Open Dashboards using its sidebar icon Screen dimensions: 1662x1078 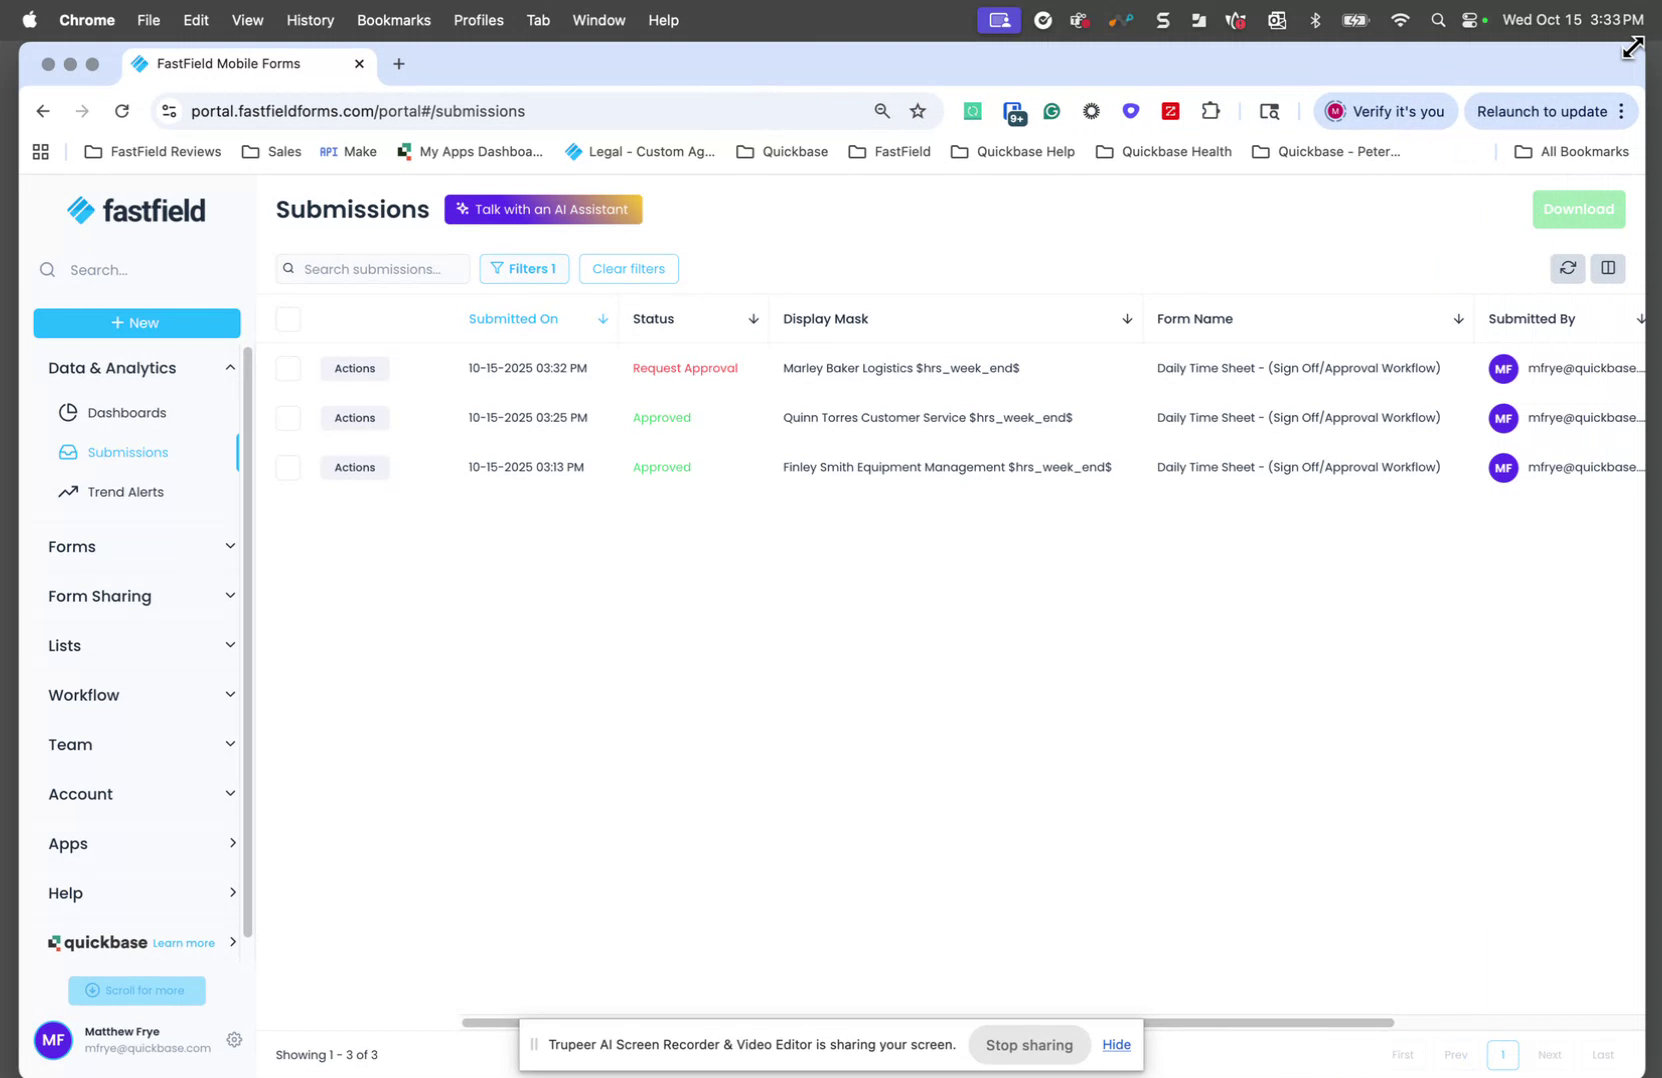pos(66,412)
